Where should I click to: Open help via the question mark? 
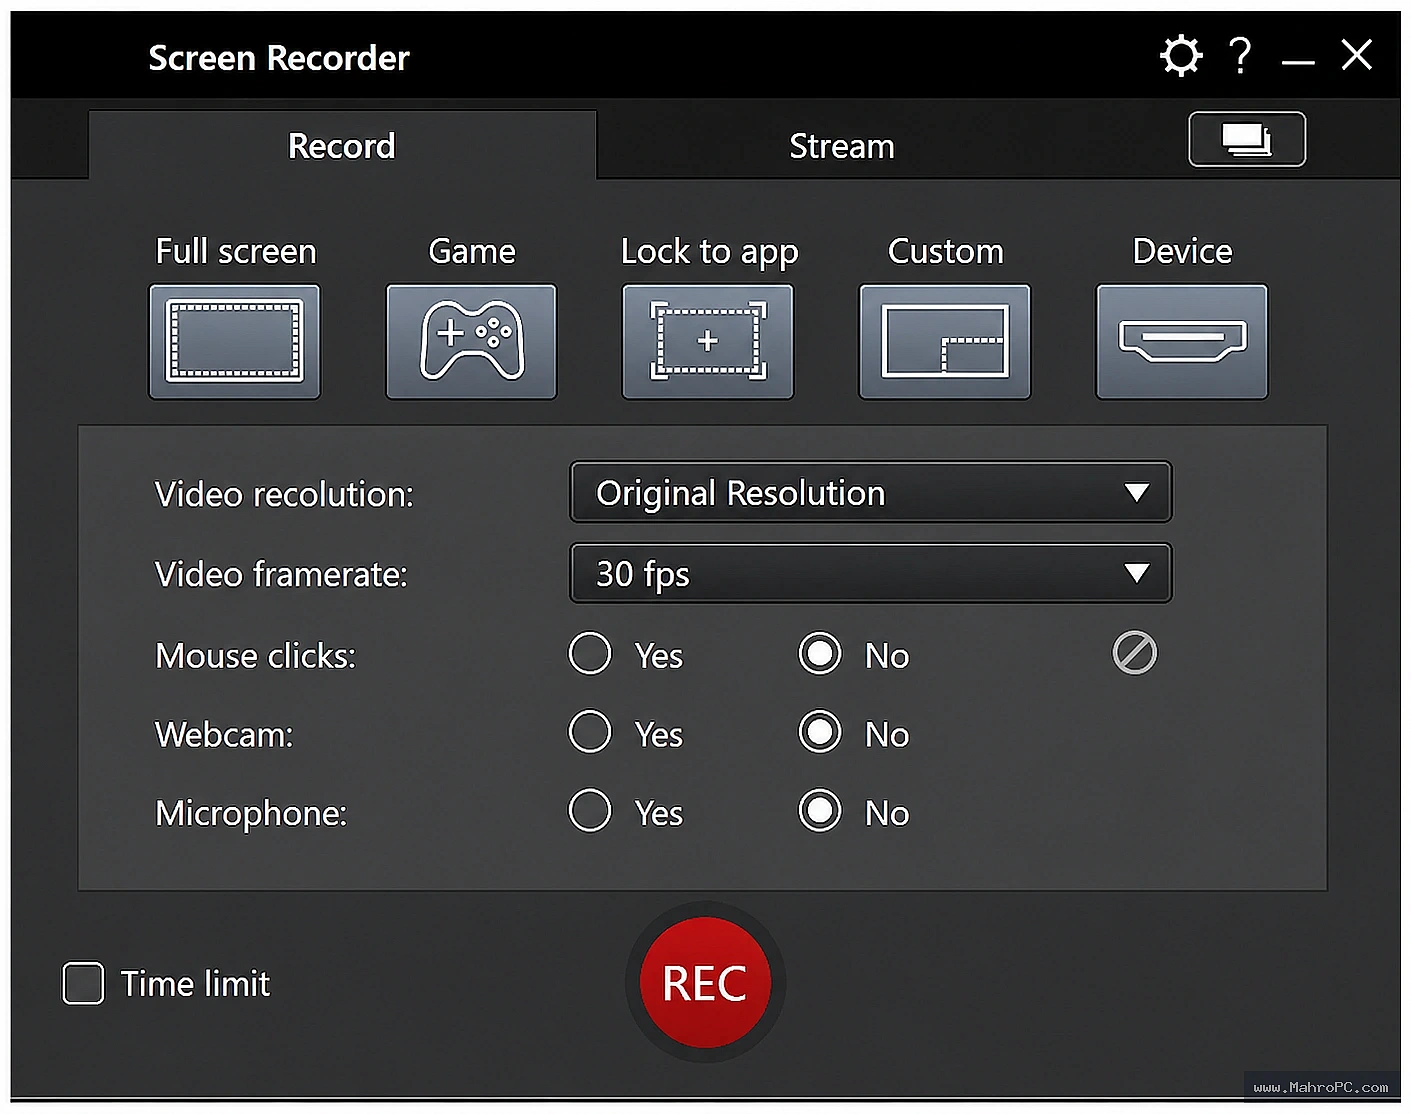[1240, 56]
